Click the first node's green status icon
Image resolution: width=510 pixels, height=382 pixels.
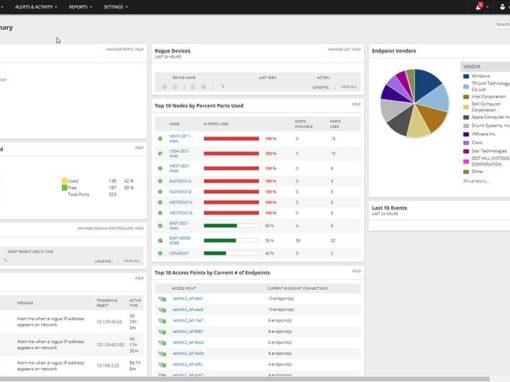160,138
